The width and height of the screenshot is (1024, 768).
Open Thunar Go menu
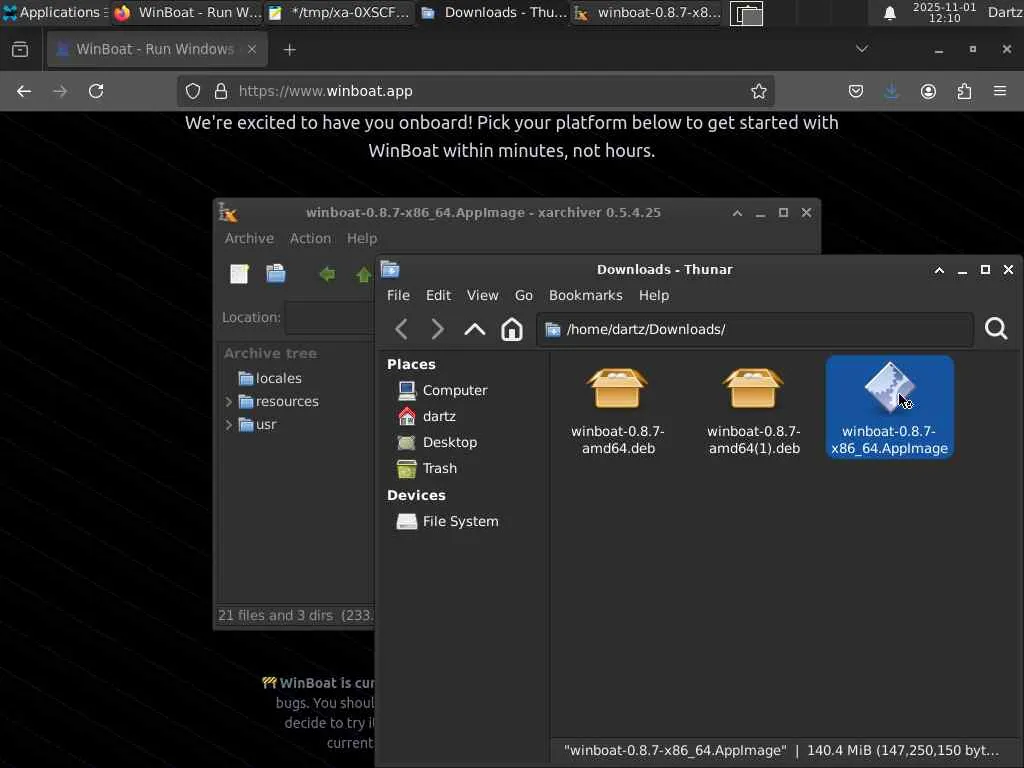click(524, 295)
